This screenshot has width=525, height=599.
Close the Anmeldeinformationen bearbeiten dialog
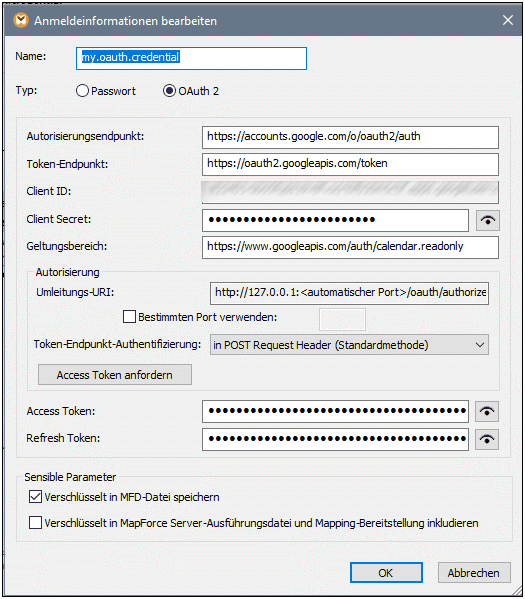point(508,20)
